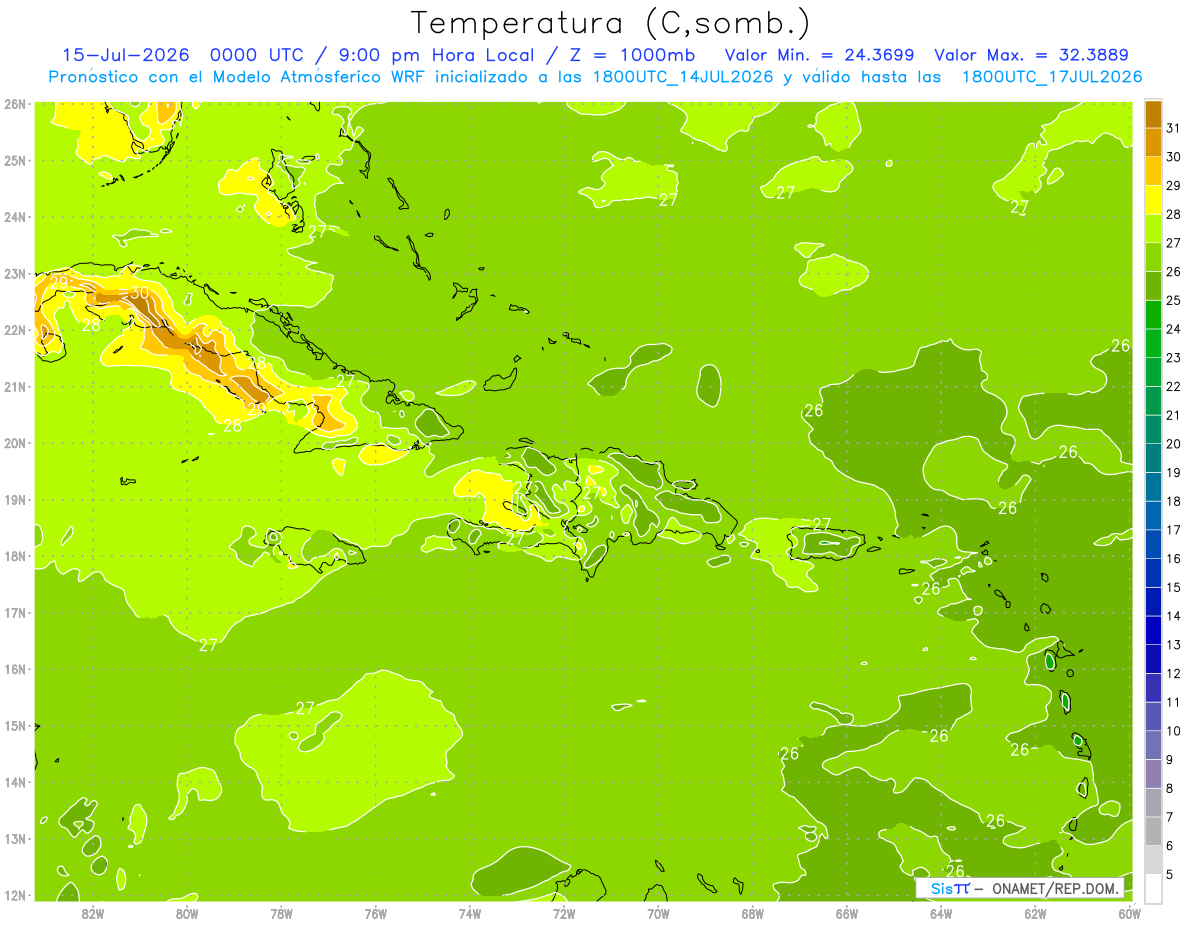Click the "78W" longitude label
Image resolution: width=1200 pixels, height=927 pixels.
click(281, 913)
